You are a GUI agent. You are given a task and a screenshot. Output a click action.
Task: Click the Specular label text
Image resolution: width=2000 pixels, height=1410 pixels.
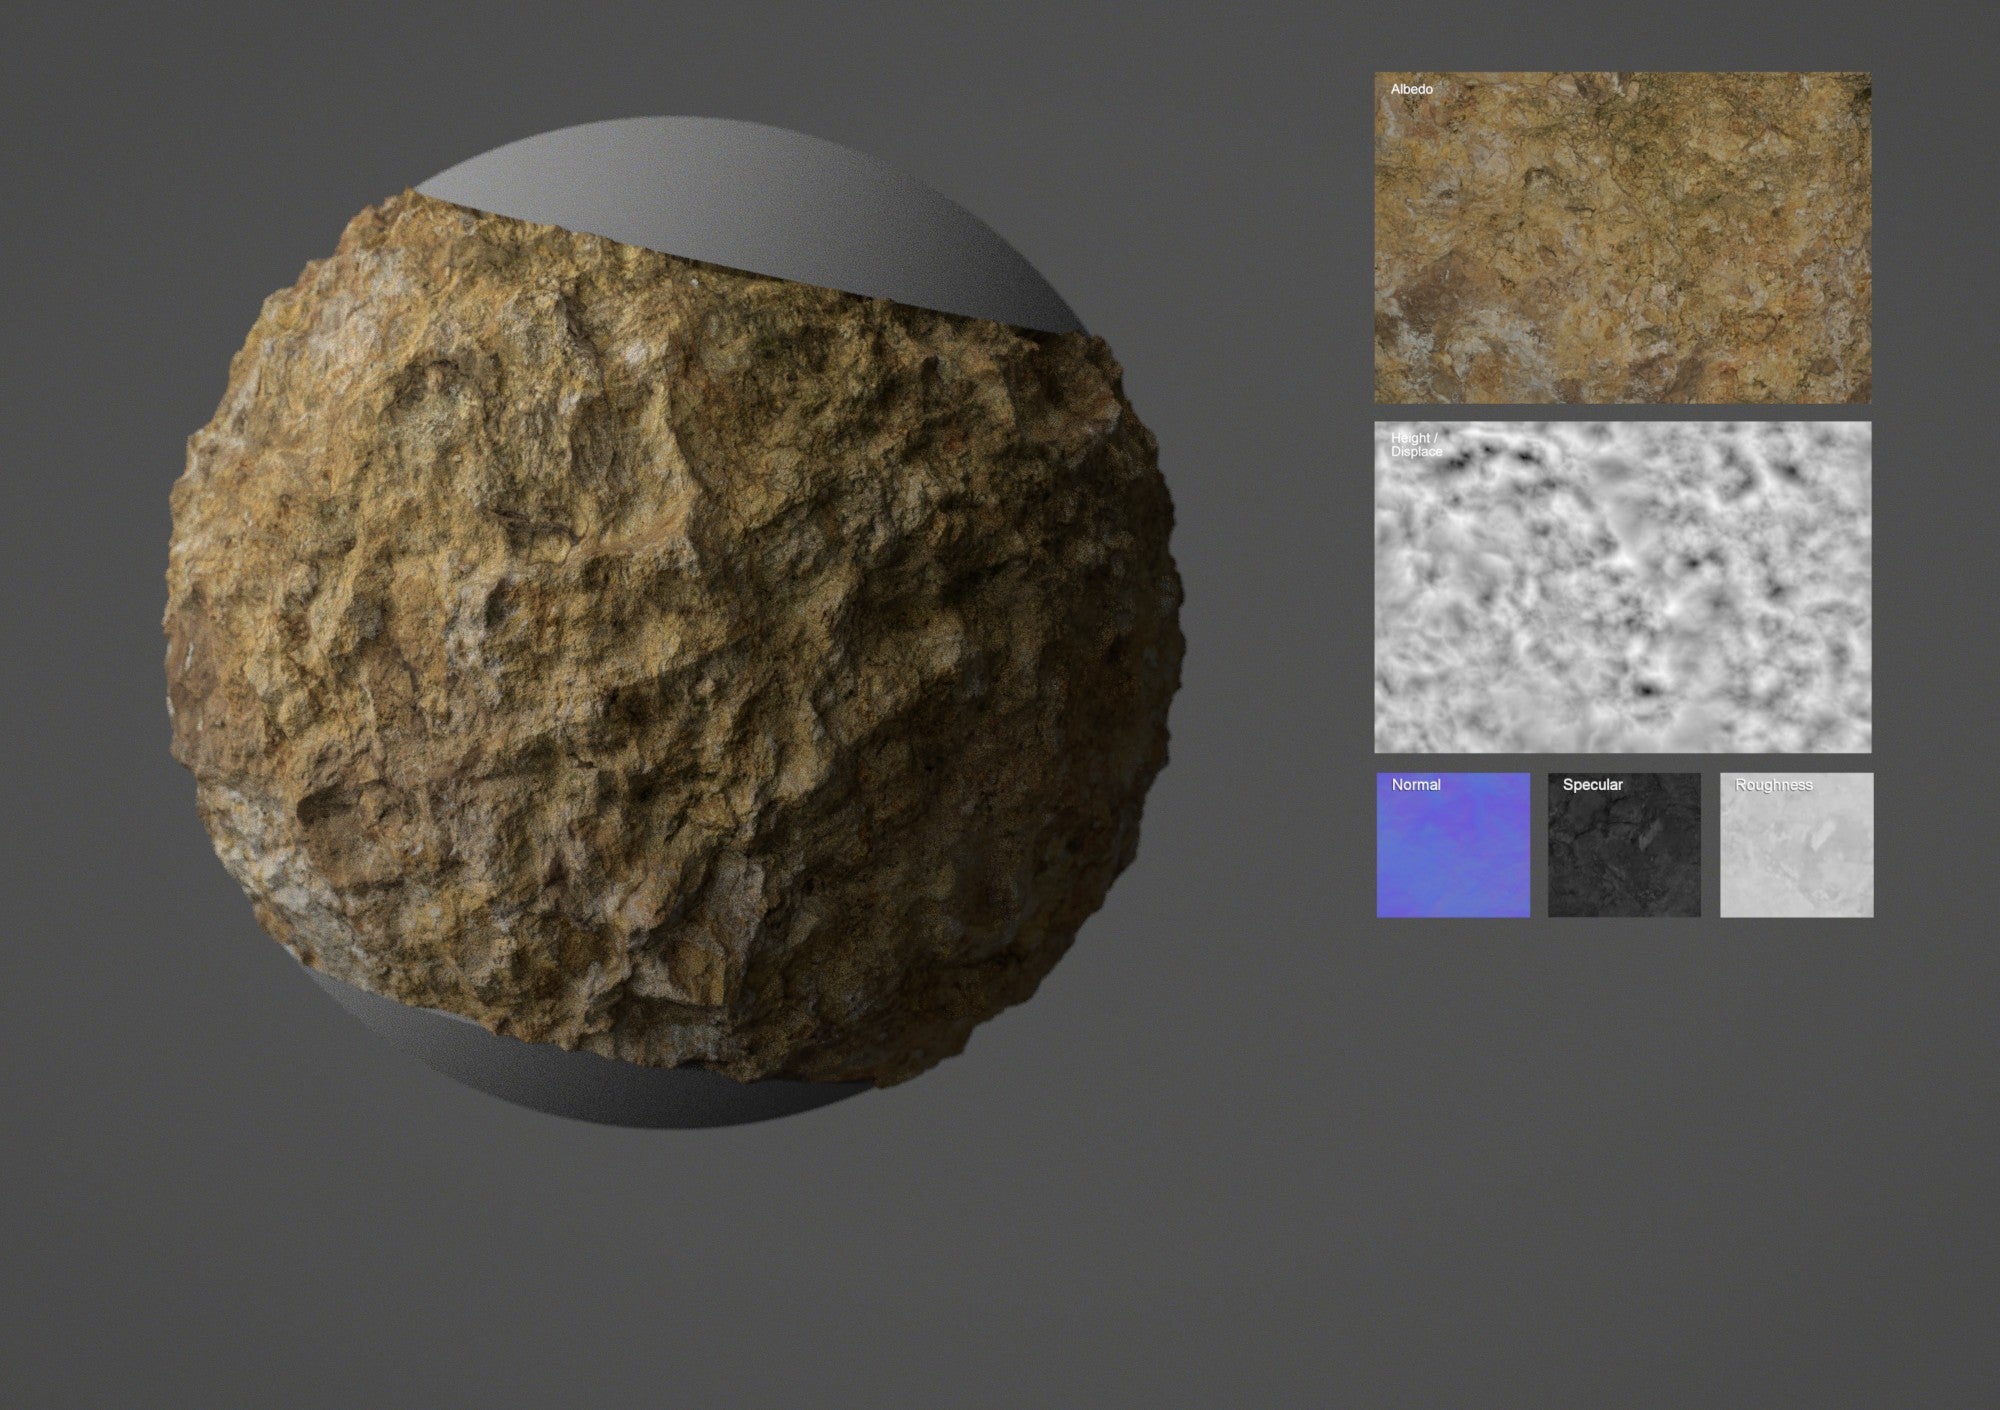point(1592,785)
